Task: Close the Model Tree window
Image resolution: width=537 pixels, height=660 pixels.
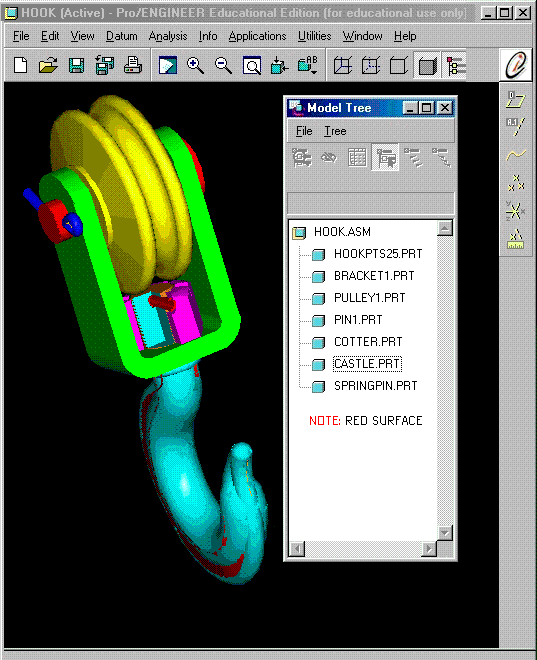Action: click(x=444, y=108)
